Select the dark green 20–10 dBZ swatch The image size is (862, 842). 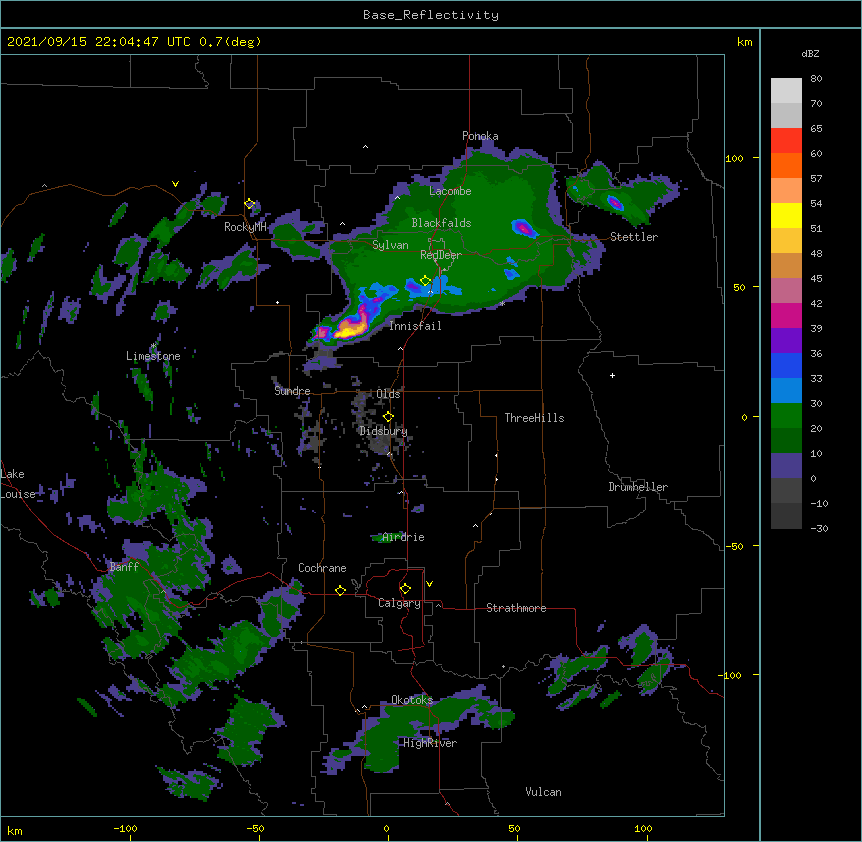click(x=786, y=441)
